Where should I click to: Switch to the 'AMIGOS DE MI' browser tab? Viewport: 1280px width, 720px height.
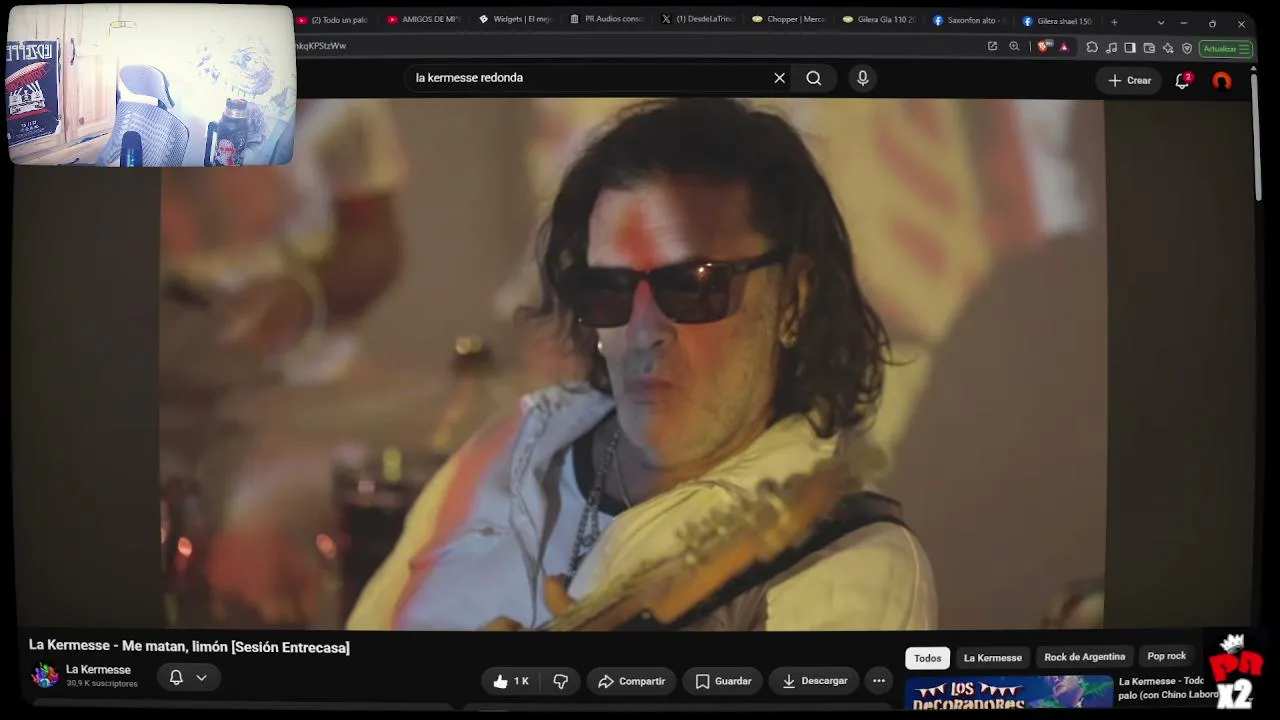tap(424, 20)
